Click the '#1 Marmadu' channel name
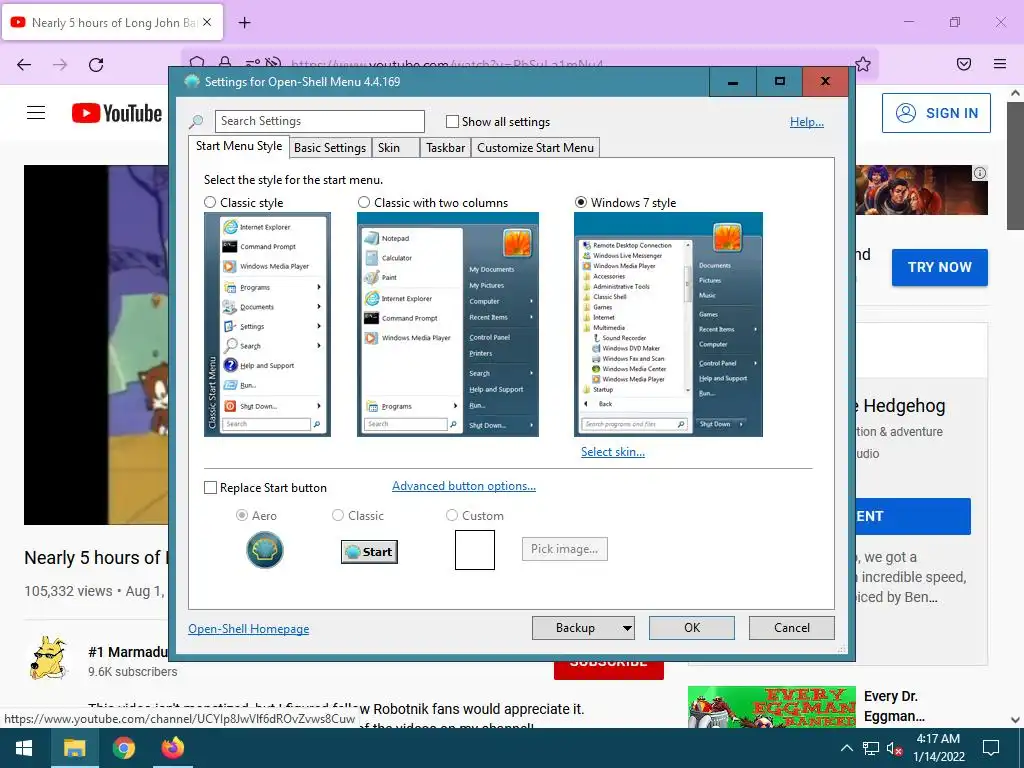The width and height of the screenshot is (1024, 768). (x=128, y=652)
